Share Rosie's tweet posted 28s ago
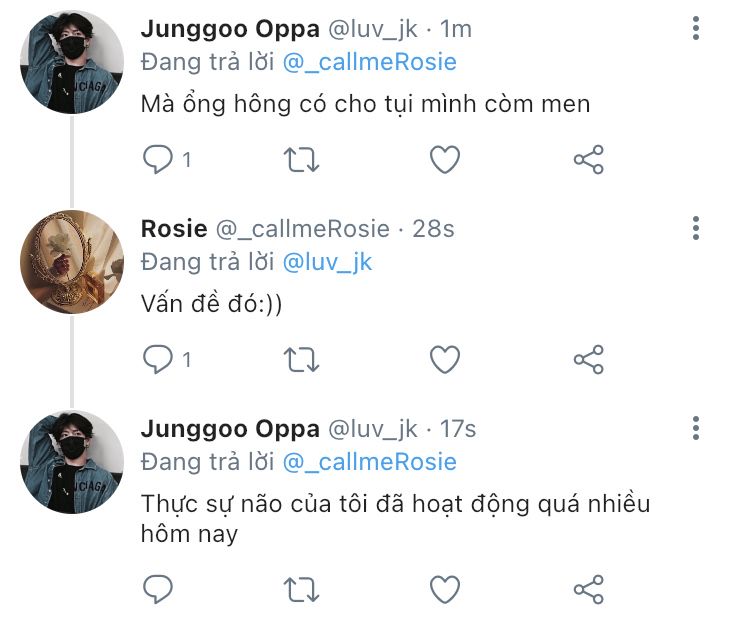The height and width of the screenshot is (617, 750). tap(589, 359)
